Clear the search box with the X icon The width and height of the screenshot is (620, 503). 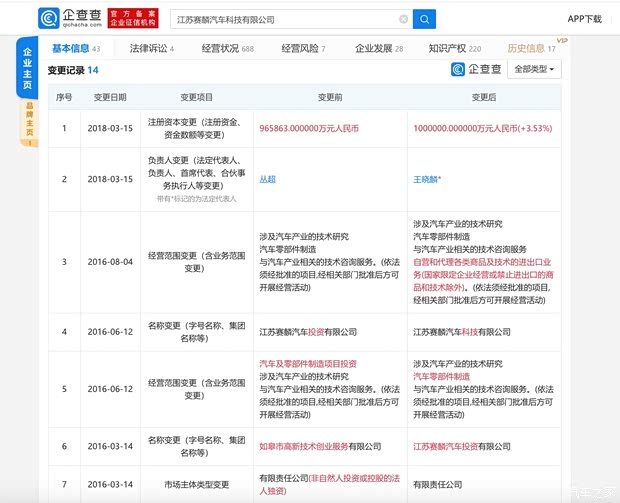403,19
